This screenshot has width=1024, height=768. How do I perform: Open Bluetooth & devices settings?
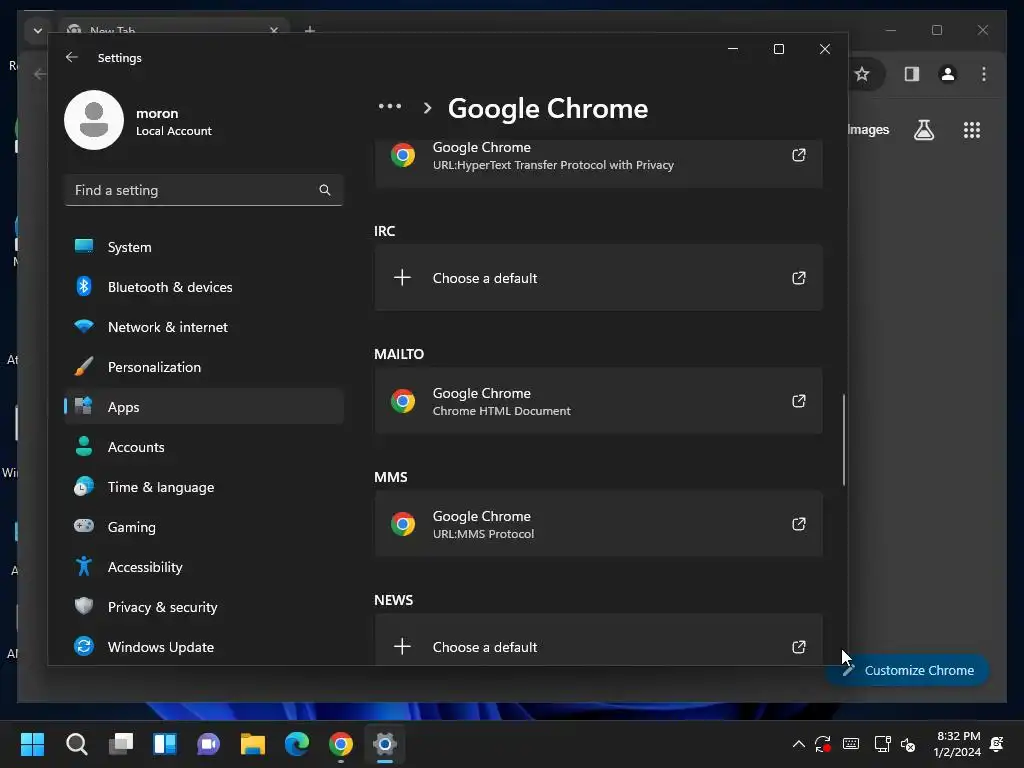pyautogui.click(x=204, y=287)
